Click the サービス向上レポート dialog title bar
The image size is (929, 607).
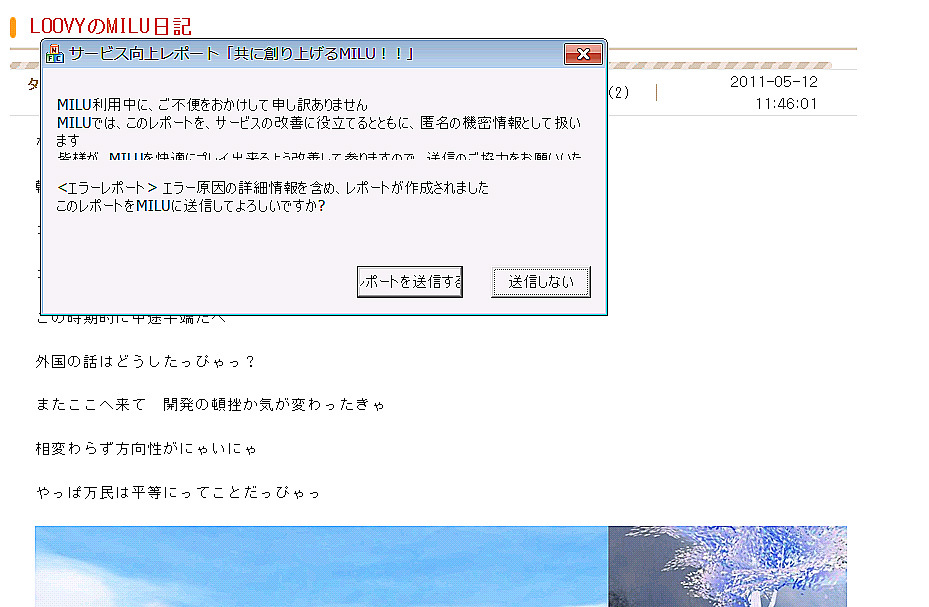pos(300,54)
